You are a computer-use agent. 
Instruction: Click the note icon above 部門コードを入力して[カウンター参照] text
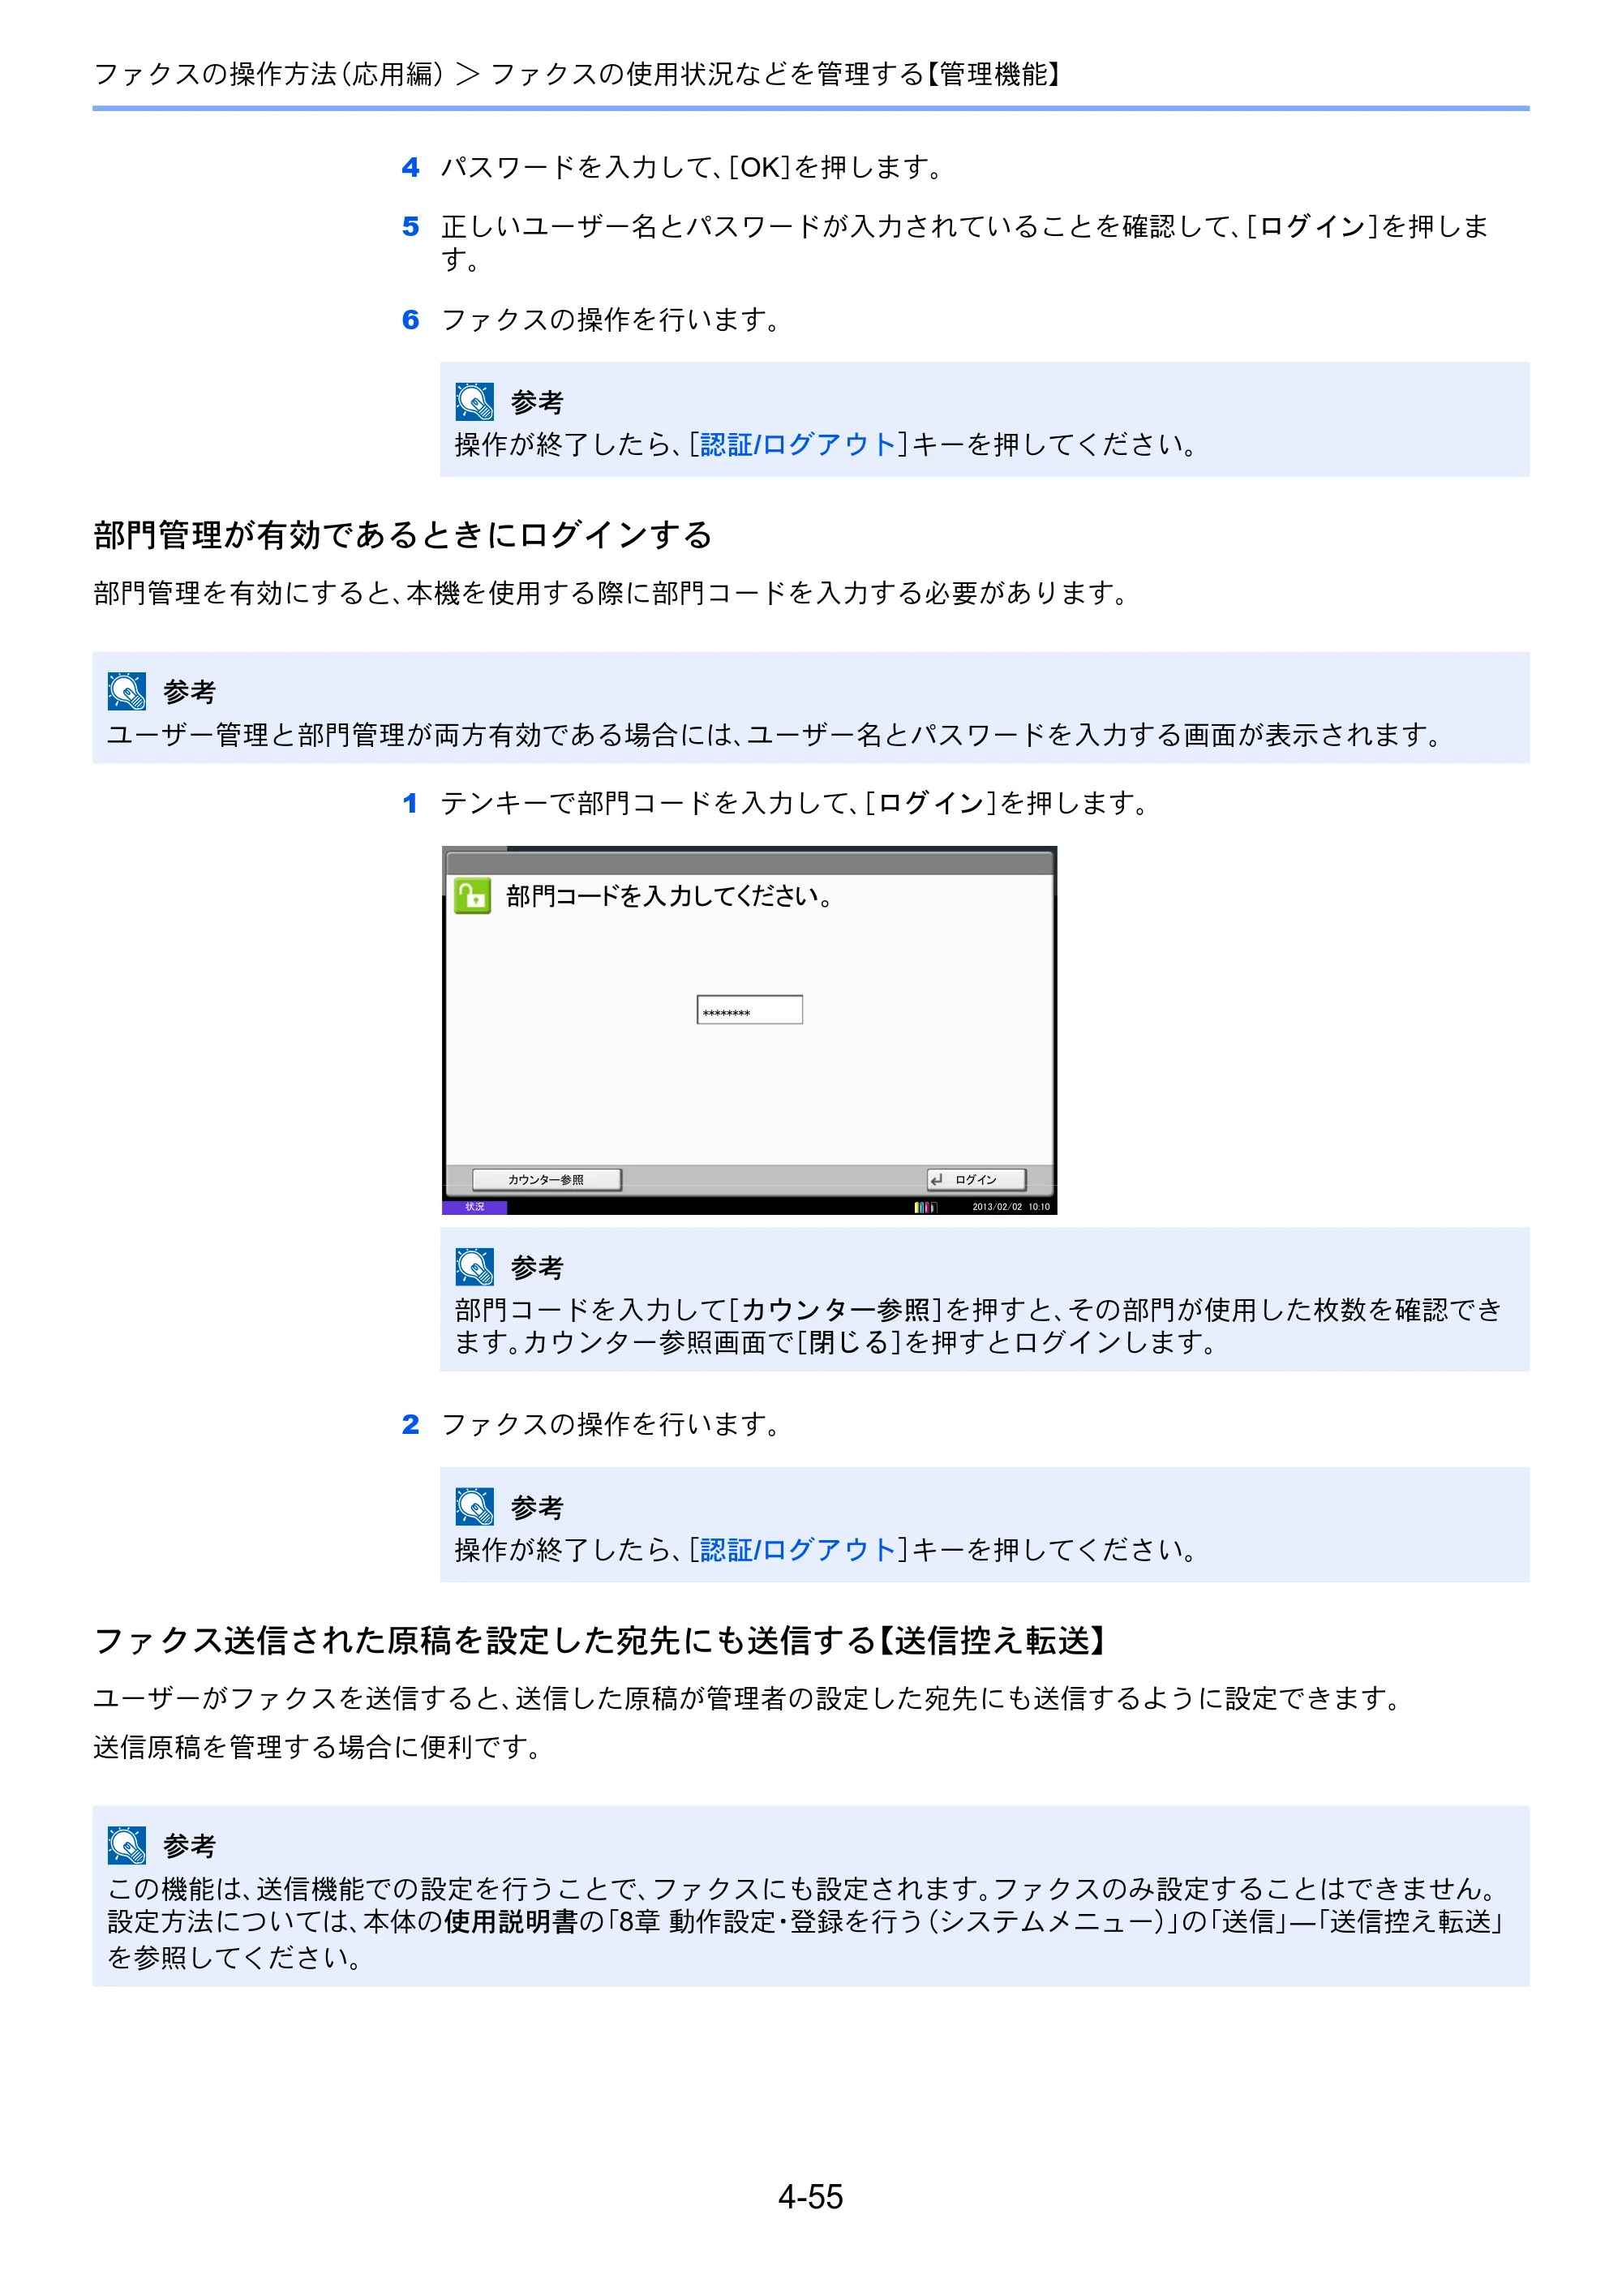click(x=474, y=1267)
